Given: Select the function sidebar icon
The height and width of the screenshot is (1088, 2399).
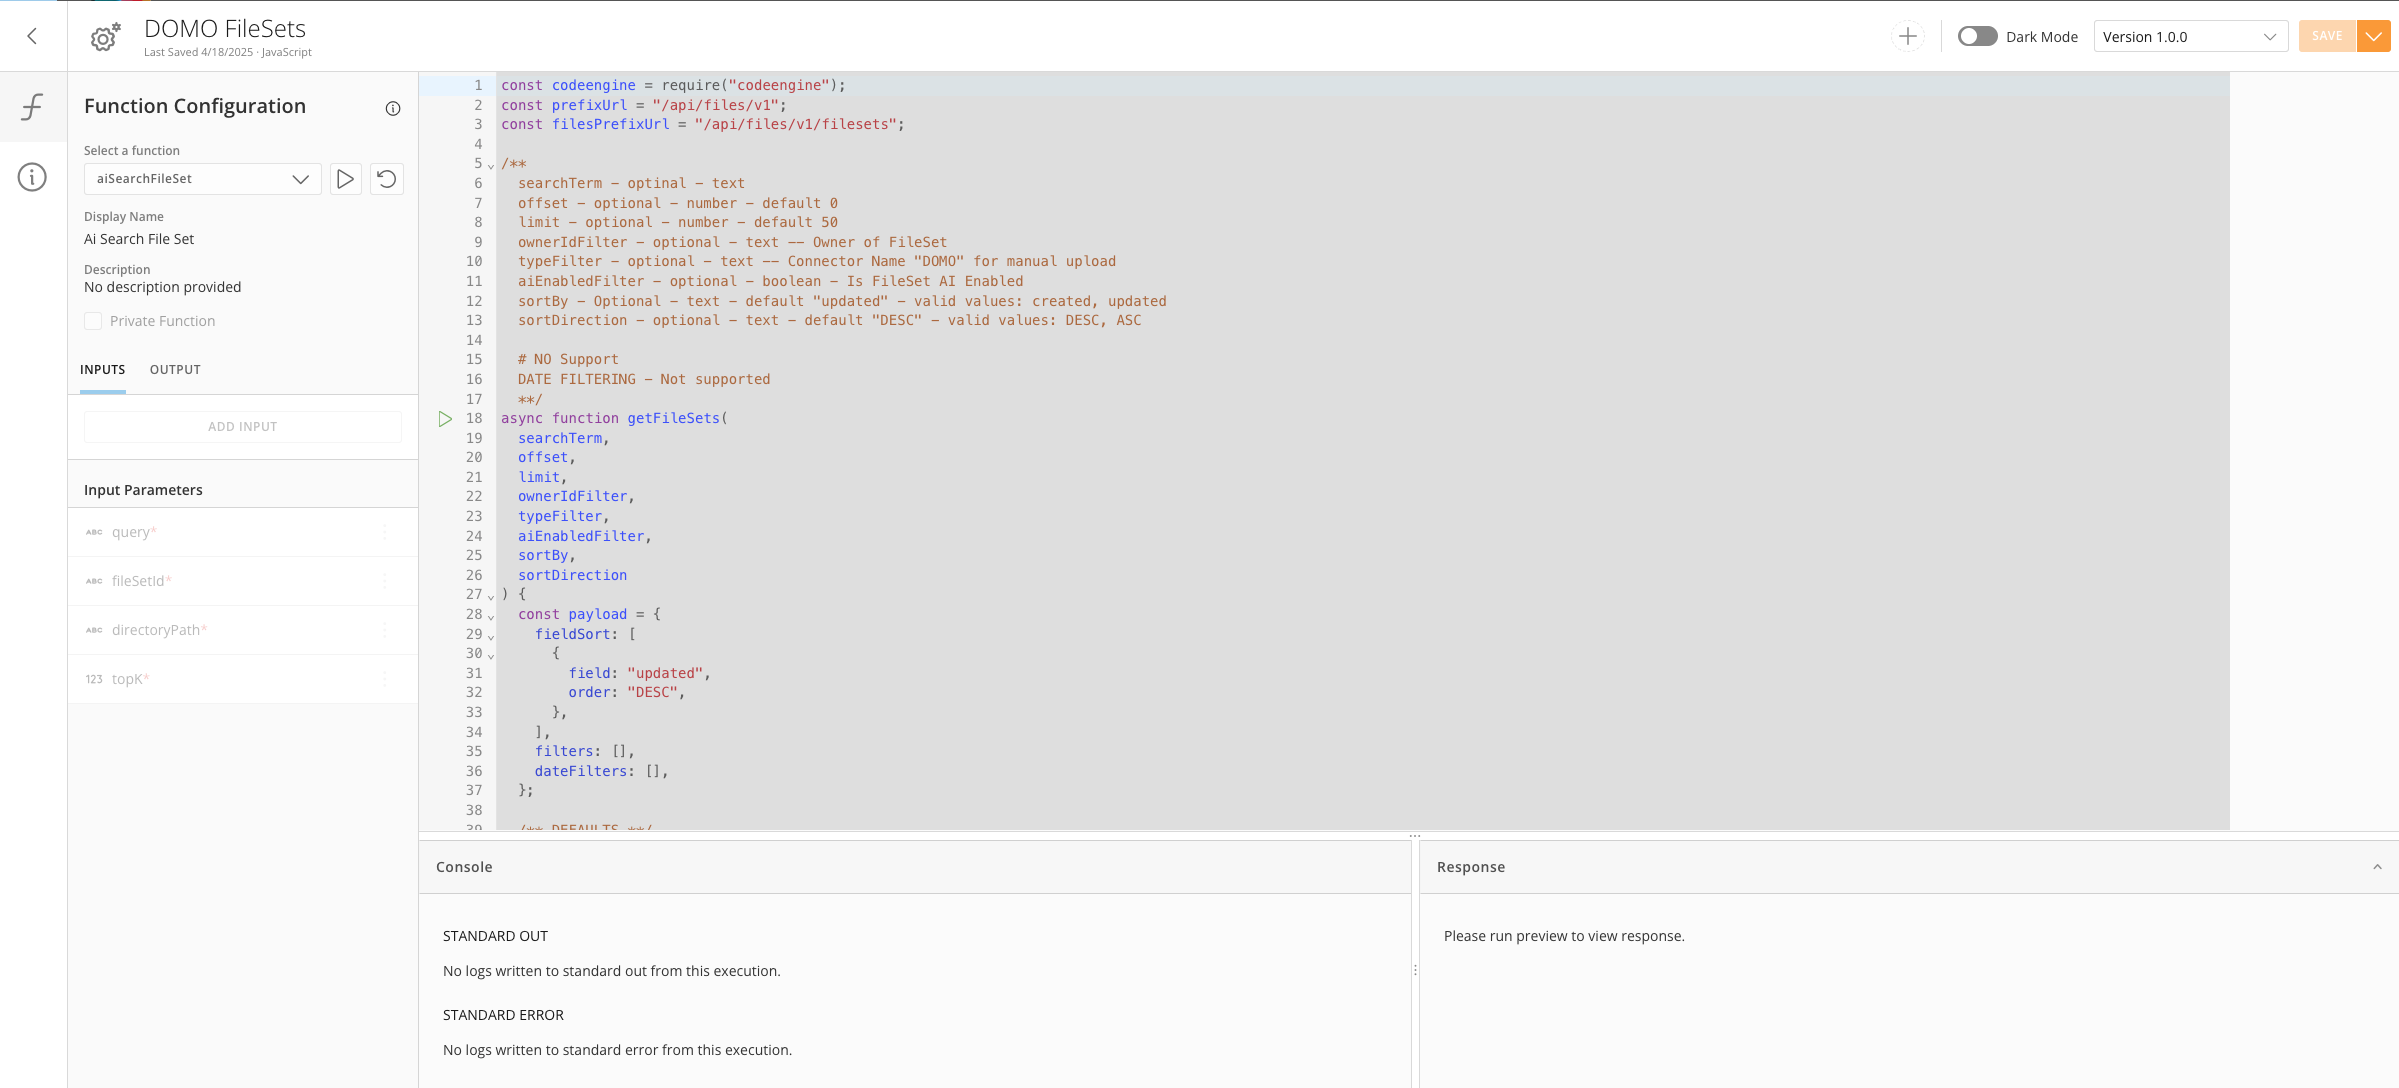Looking at the screenshot, I should tap(32, 106).
